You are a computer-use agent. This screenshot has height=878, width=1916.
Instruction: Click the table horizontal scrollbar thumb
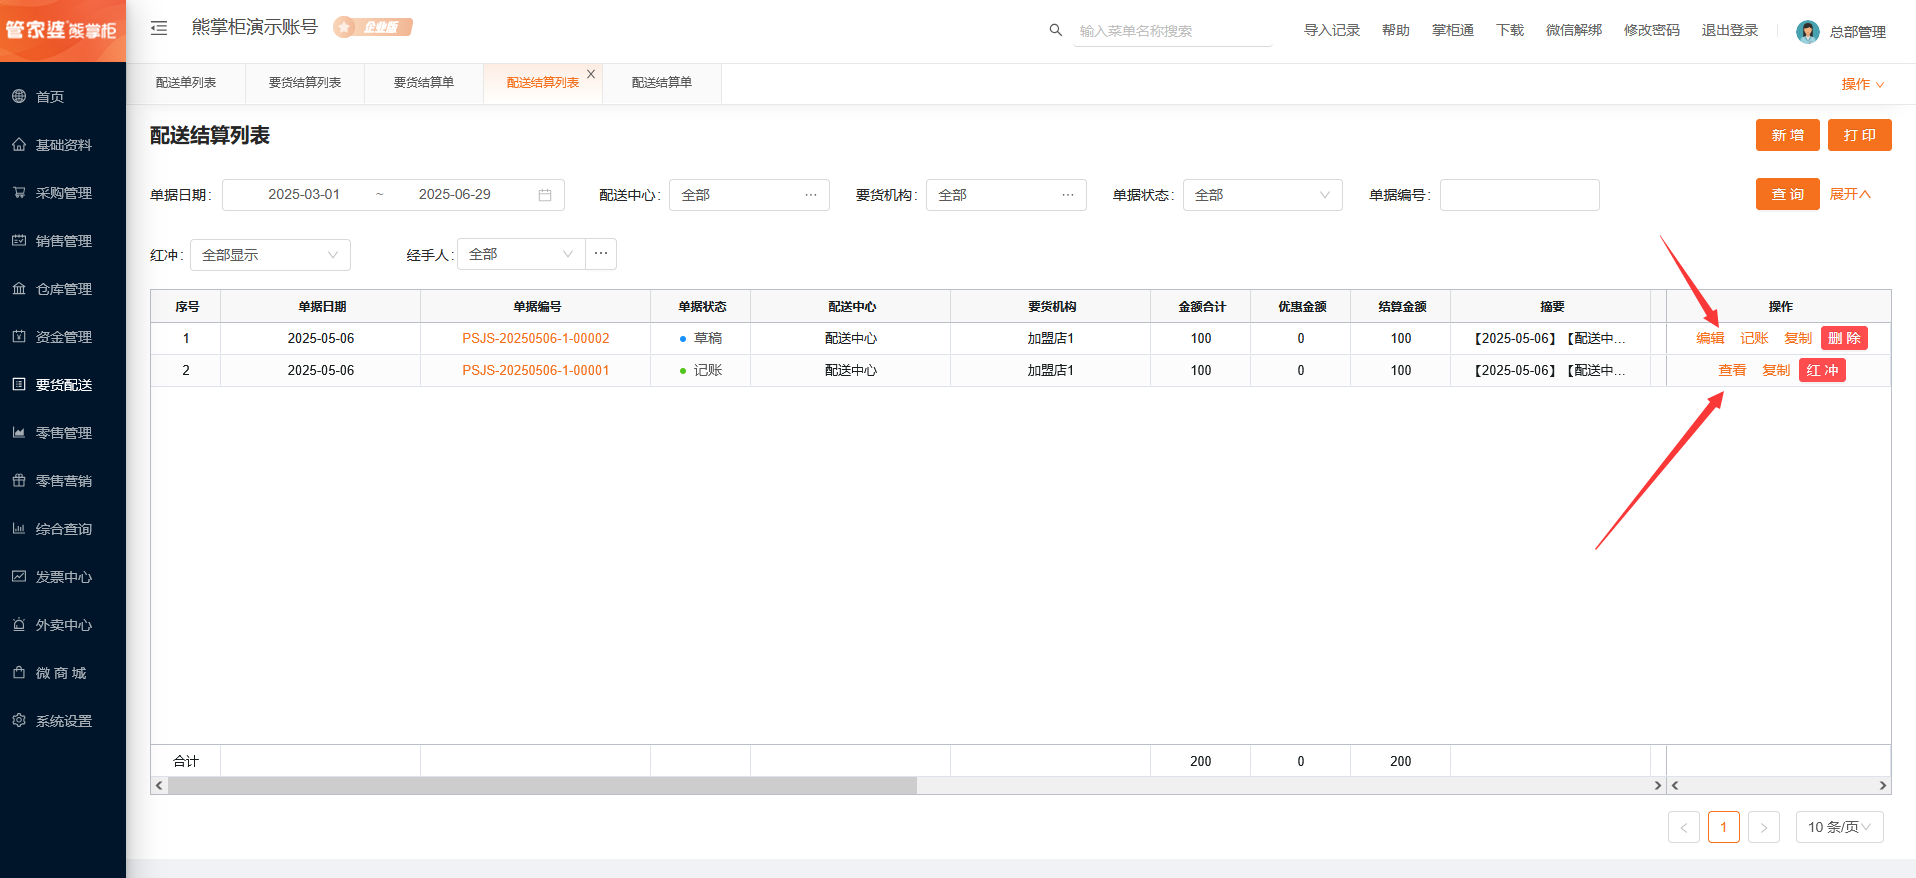pos(542,786)
